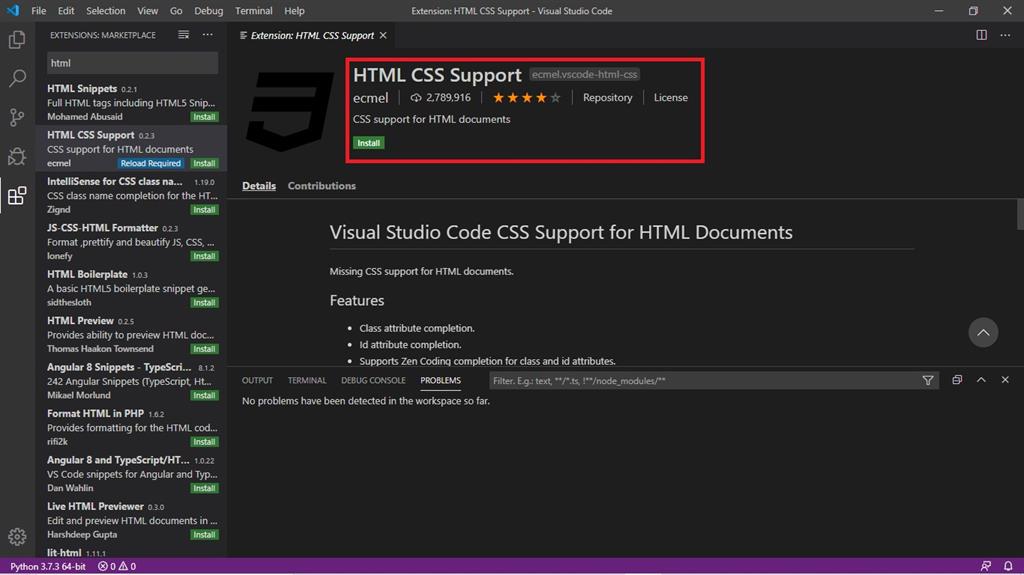The height and width of the screenshot is (575, 1024).
Task: Switch to the DEBUG CONSOLE tab
Action: (x=373, y=380)
